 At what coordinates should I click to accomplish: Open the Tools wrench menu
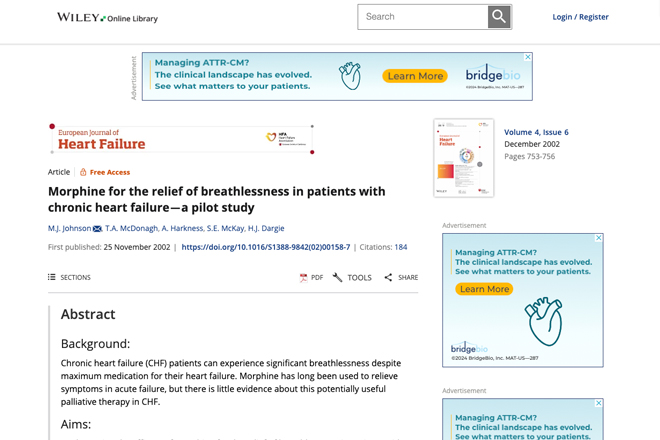(x=337, y=277)
